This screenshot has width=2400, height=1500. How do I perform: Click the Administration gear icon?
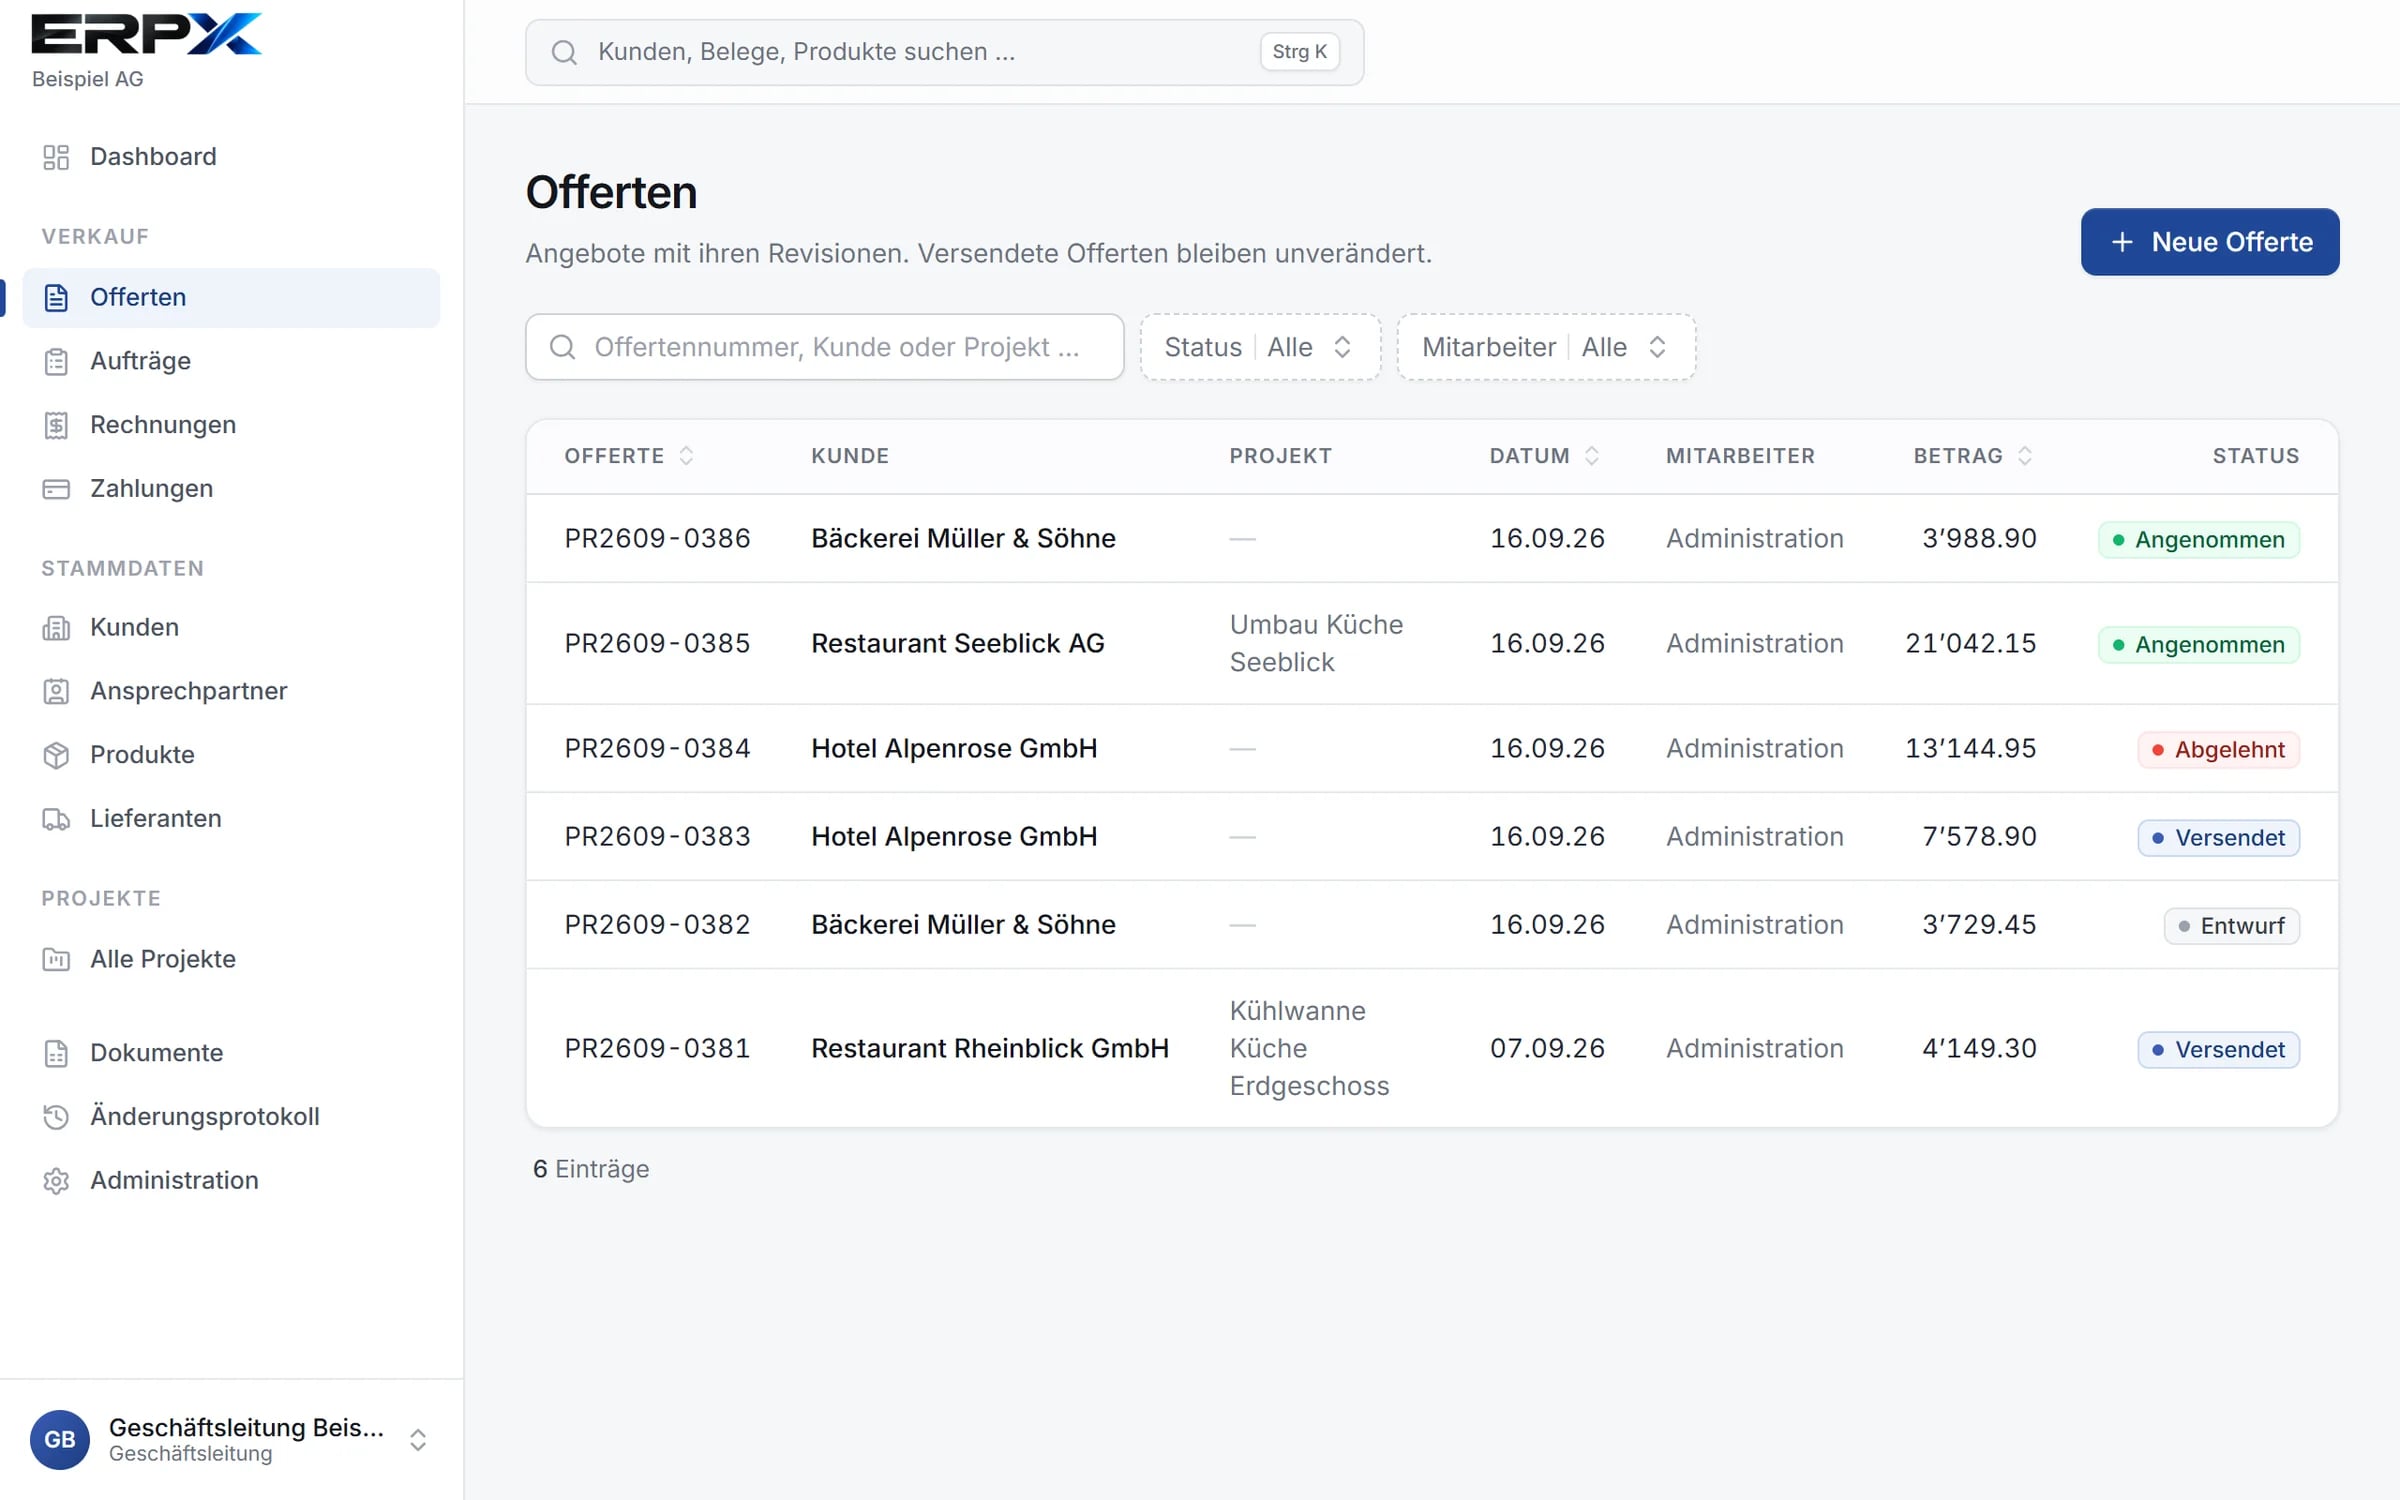tap(56, 1181)
